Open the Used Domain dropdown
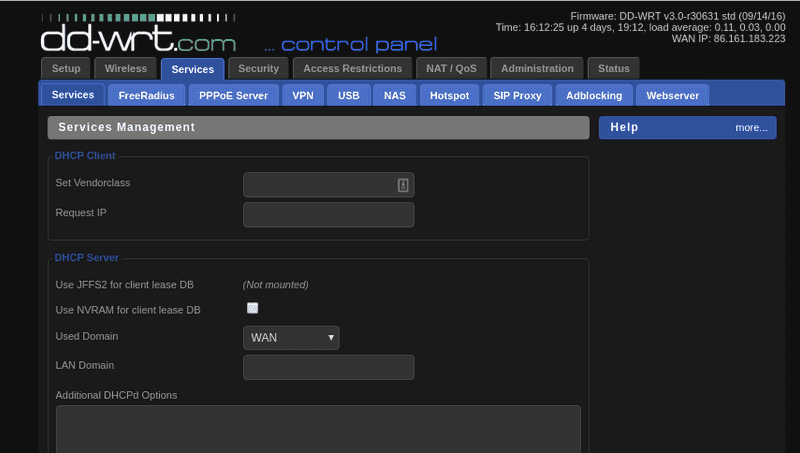This screenshot has width=800, height=453. 291,338
